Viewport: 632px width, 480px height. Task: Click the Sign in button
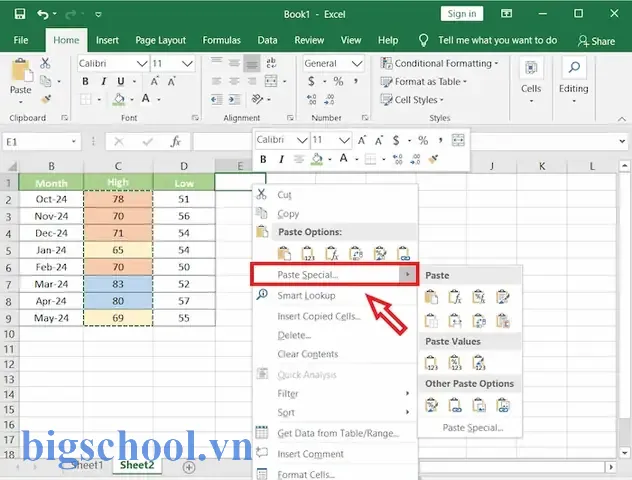(462, 14)
